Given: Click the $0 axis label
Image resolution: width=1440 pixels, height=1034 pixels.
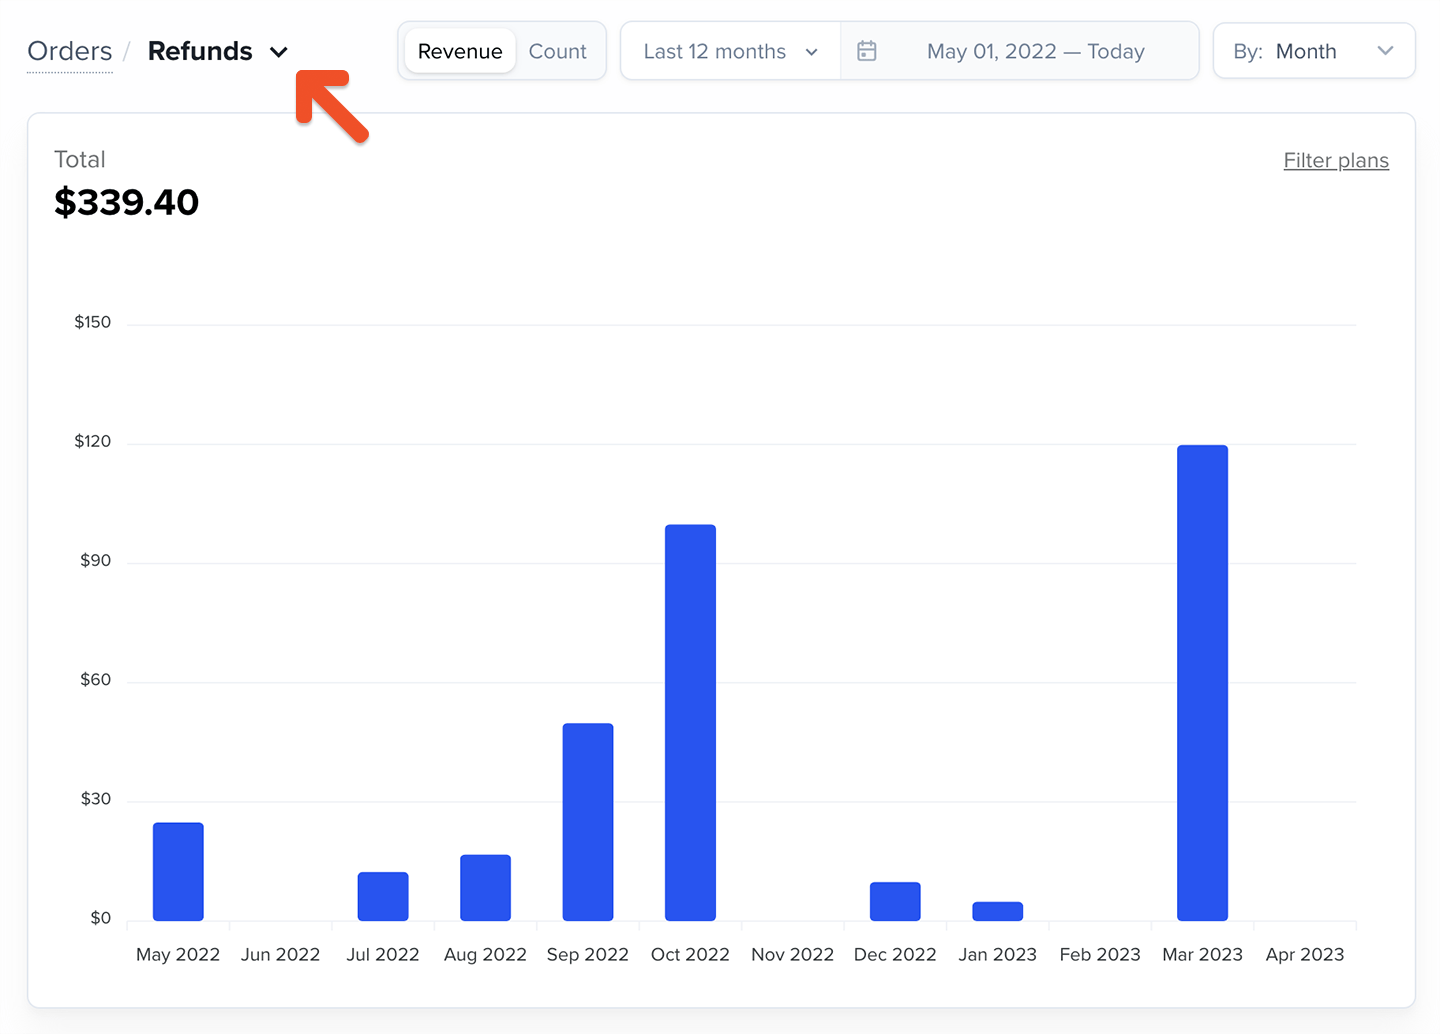Looking at the screenshot, I should [101, 918].
